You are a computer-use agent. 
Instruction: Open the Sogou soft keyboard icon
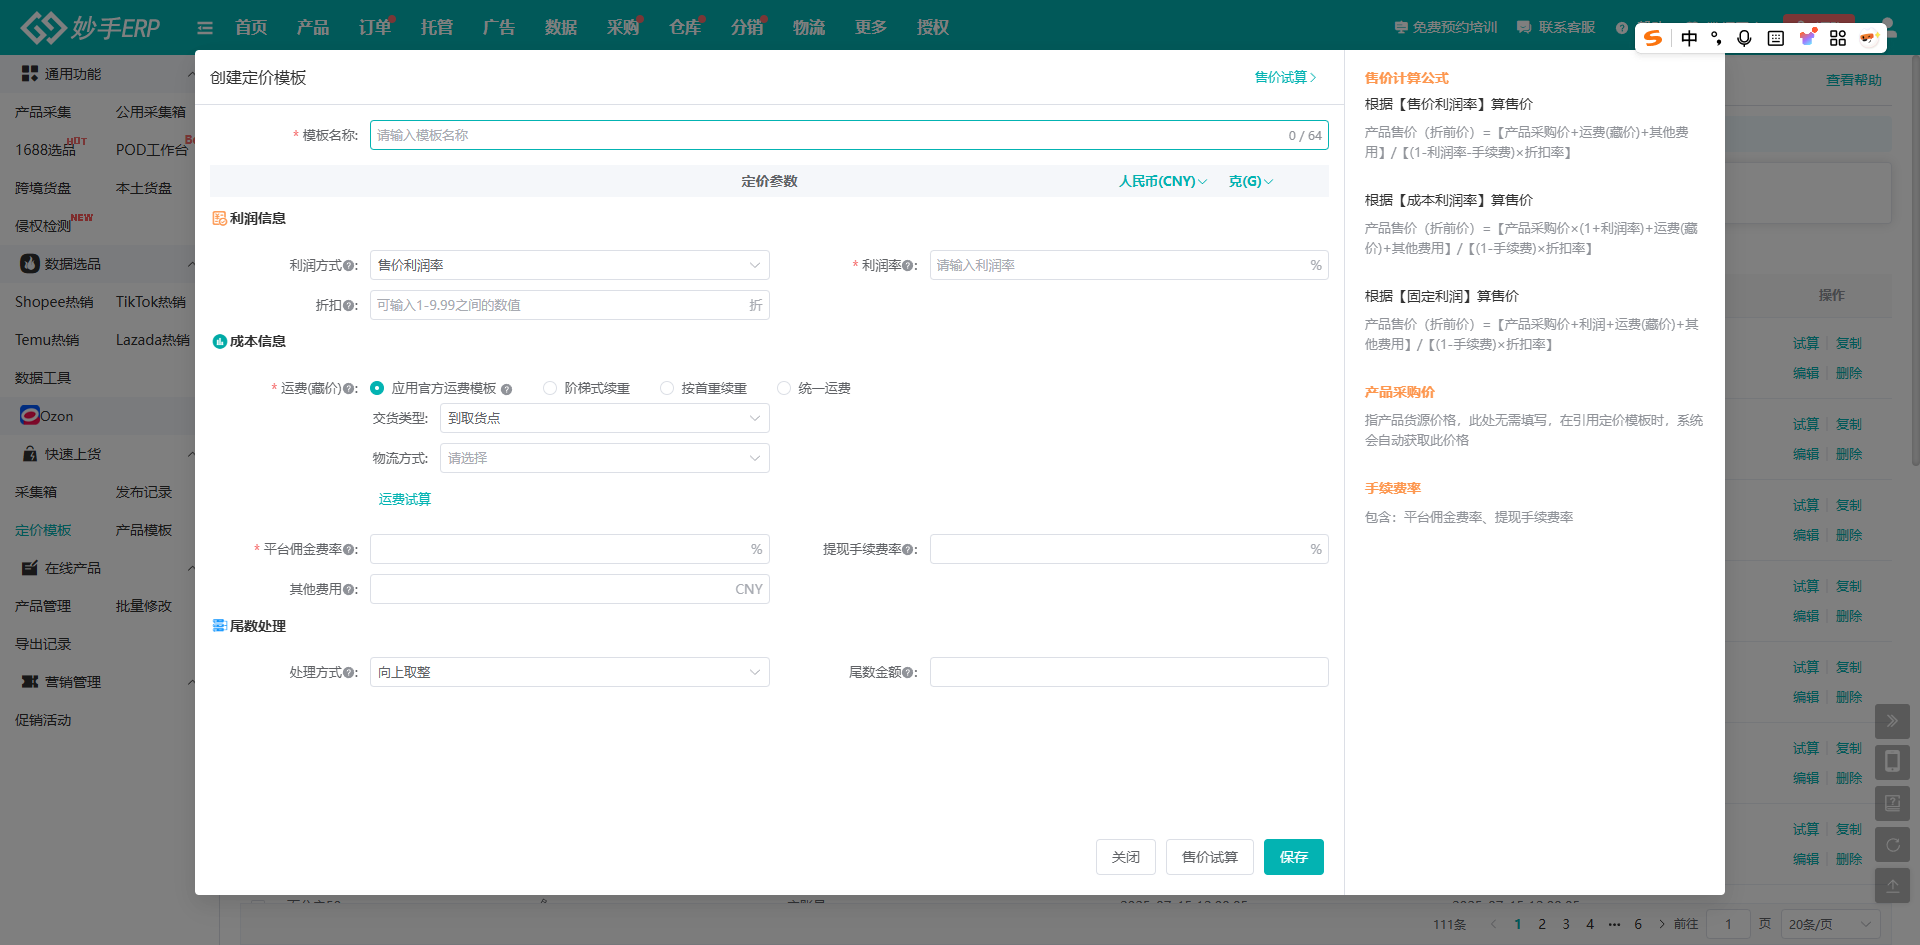click(x=1776, y=38)
